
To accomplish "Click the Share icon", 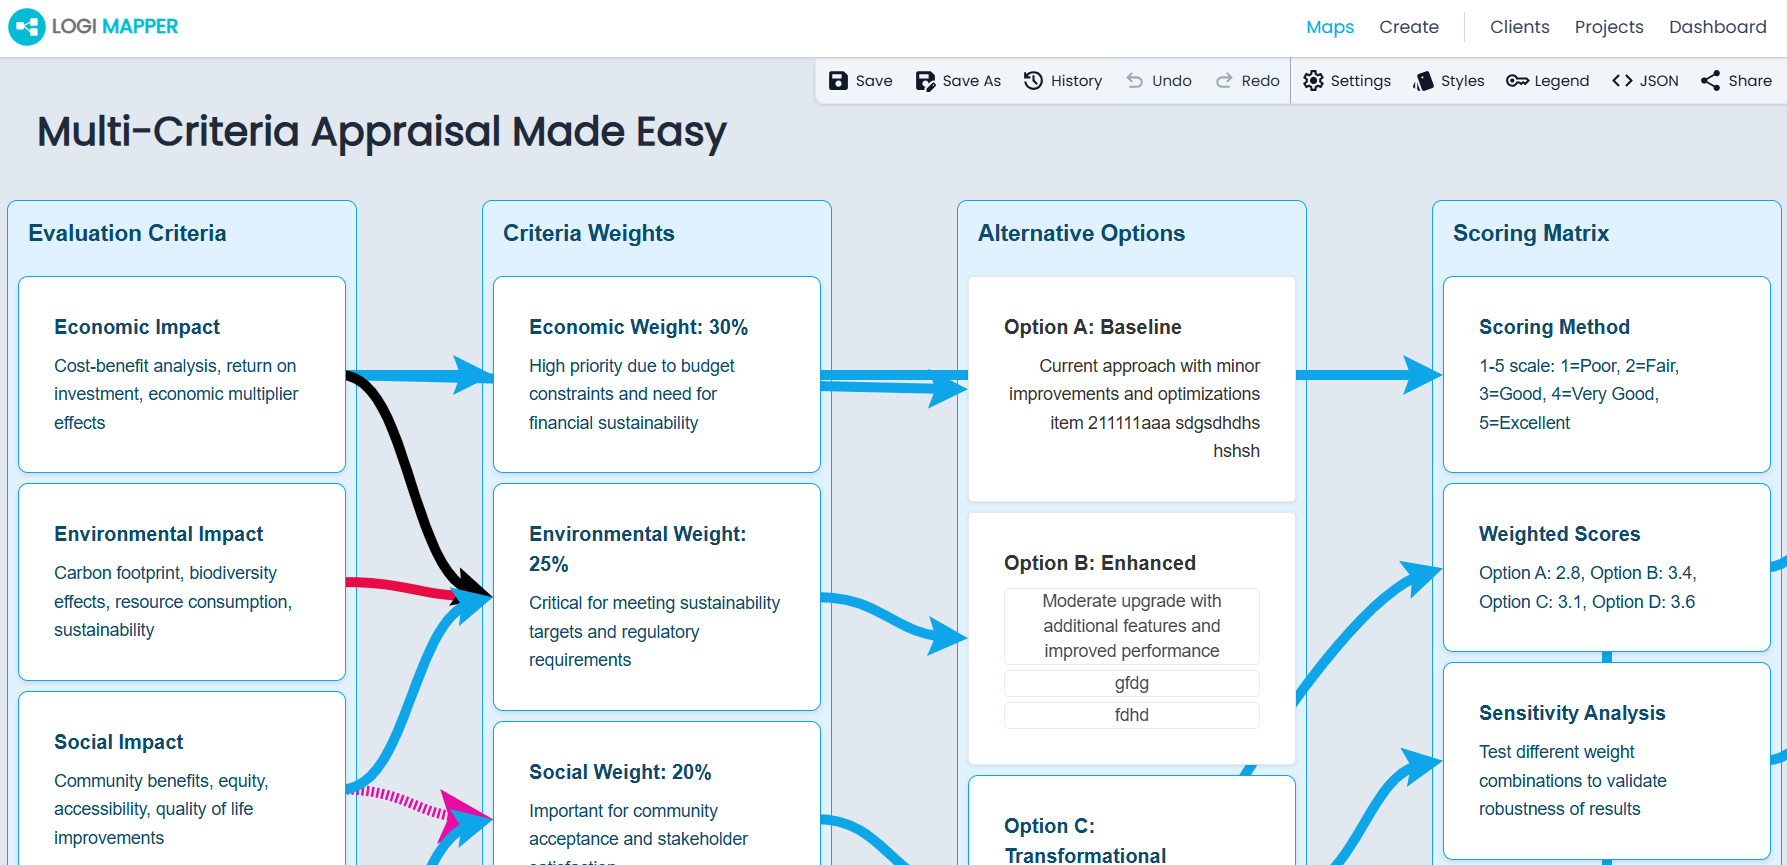I will click(x=1711, y=81).
